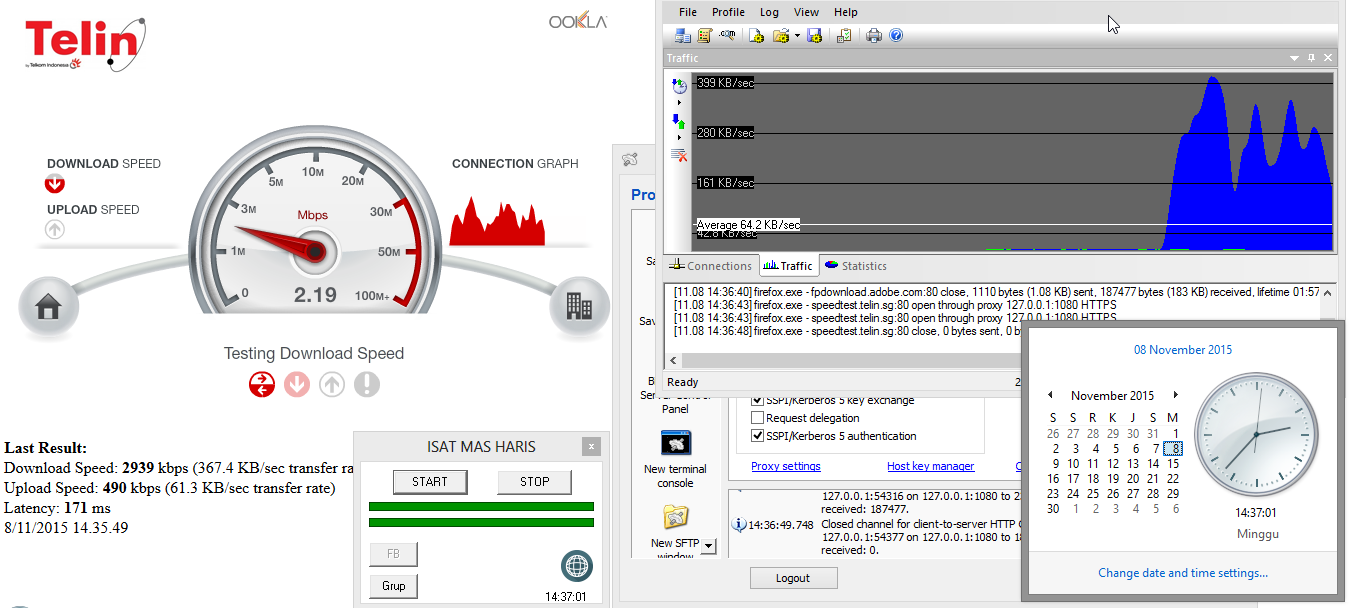Clear traffic graph with red X icon
1352x608 pixels.
point(679,155)
